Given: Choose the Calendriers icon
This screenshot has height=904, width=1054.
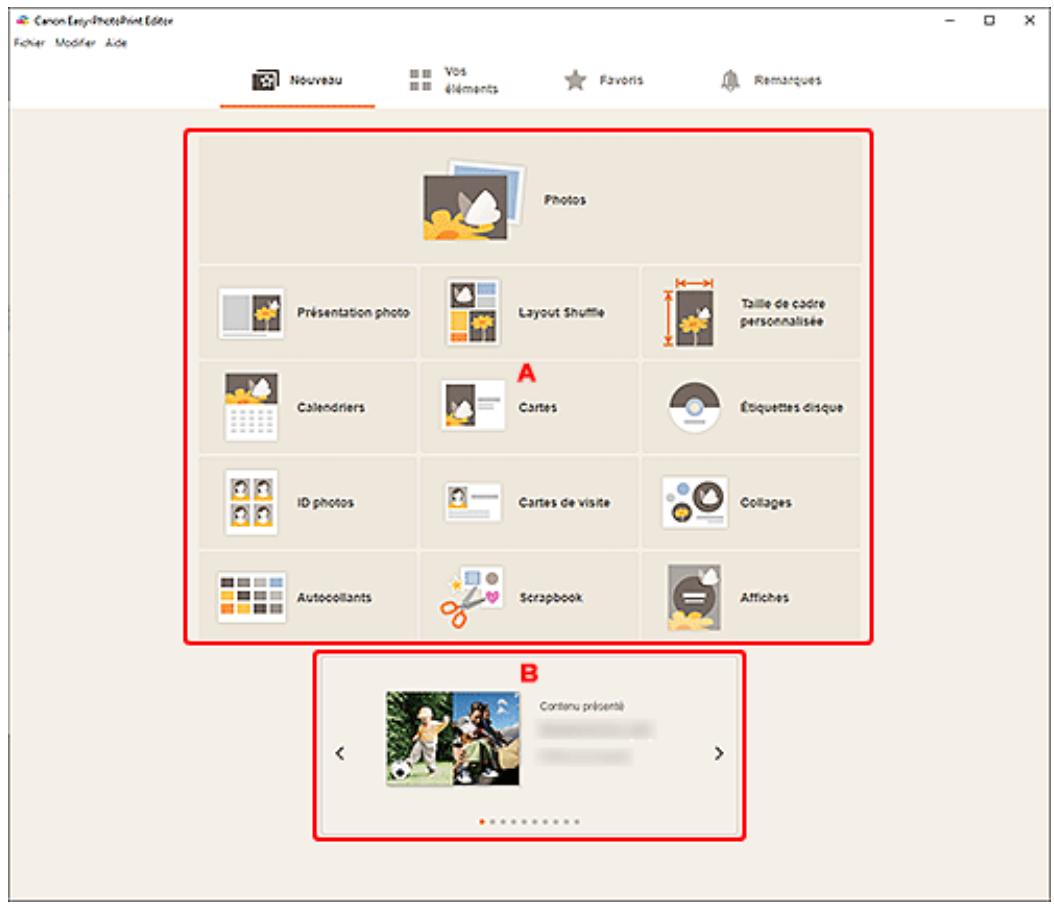Looking at the screenshot, I should coord(251,407).
